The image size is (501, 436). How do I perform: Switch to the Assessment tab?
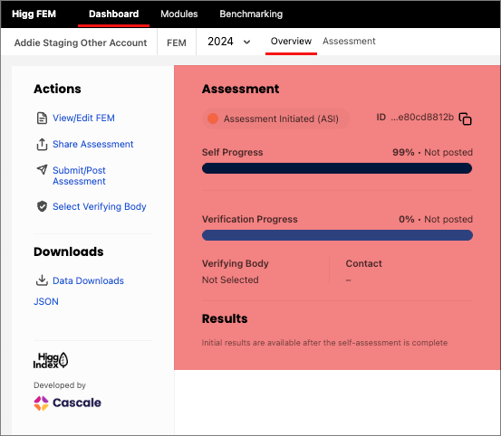pyautogui.click(x=349, y=41)
